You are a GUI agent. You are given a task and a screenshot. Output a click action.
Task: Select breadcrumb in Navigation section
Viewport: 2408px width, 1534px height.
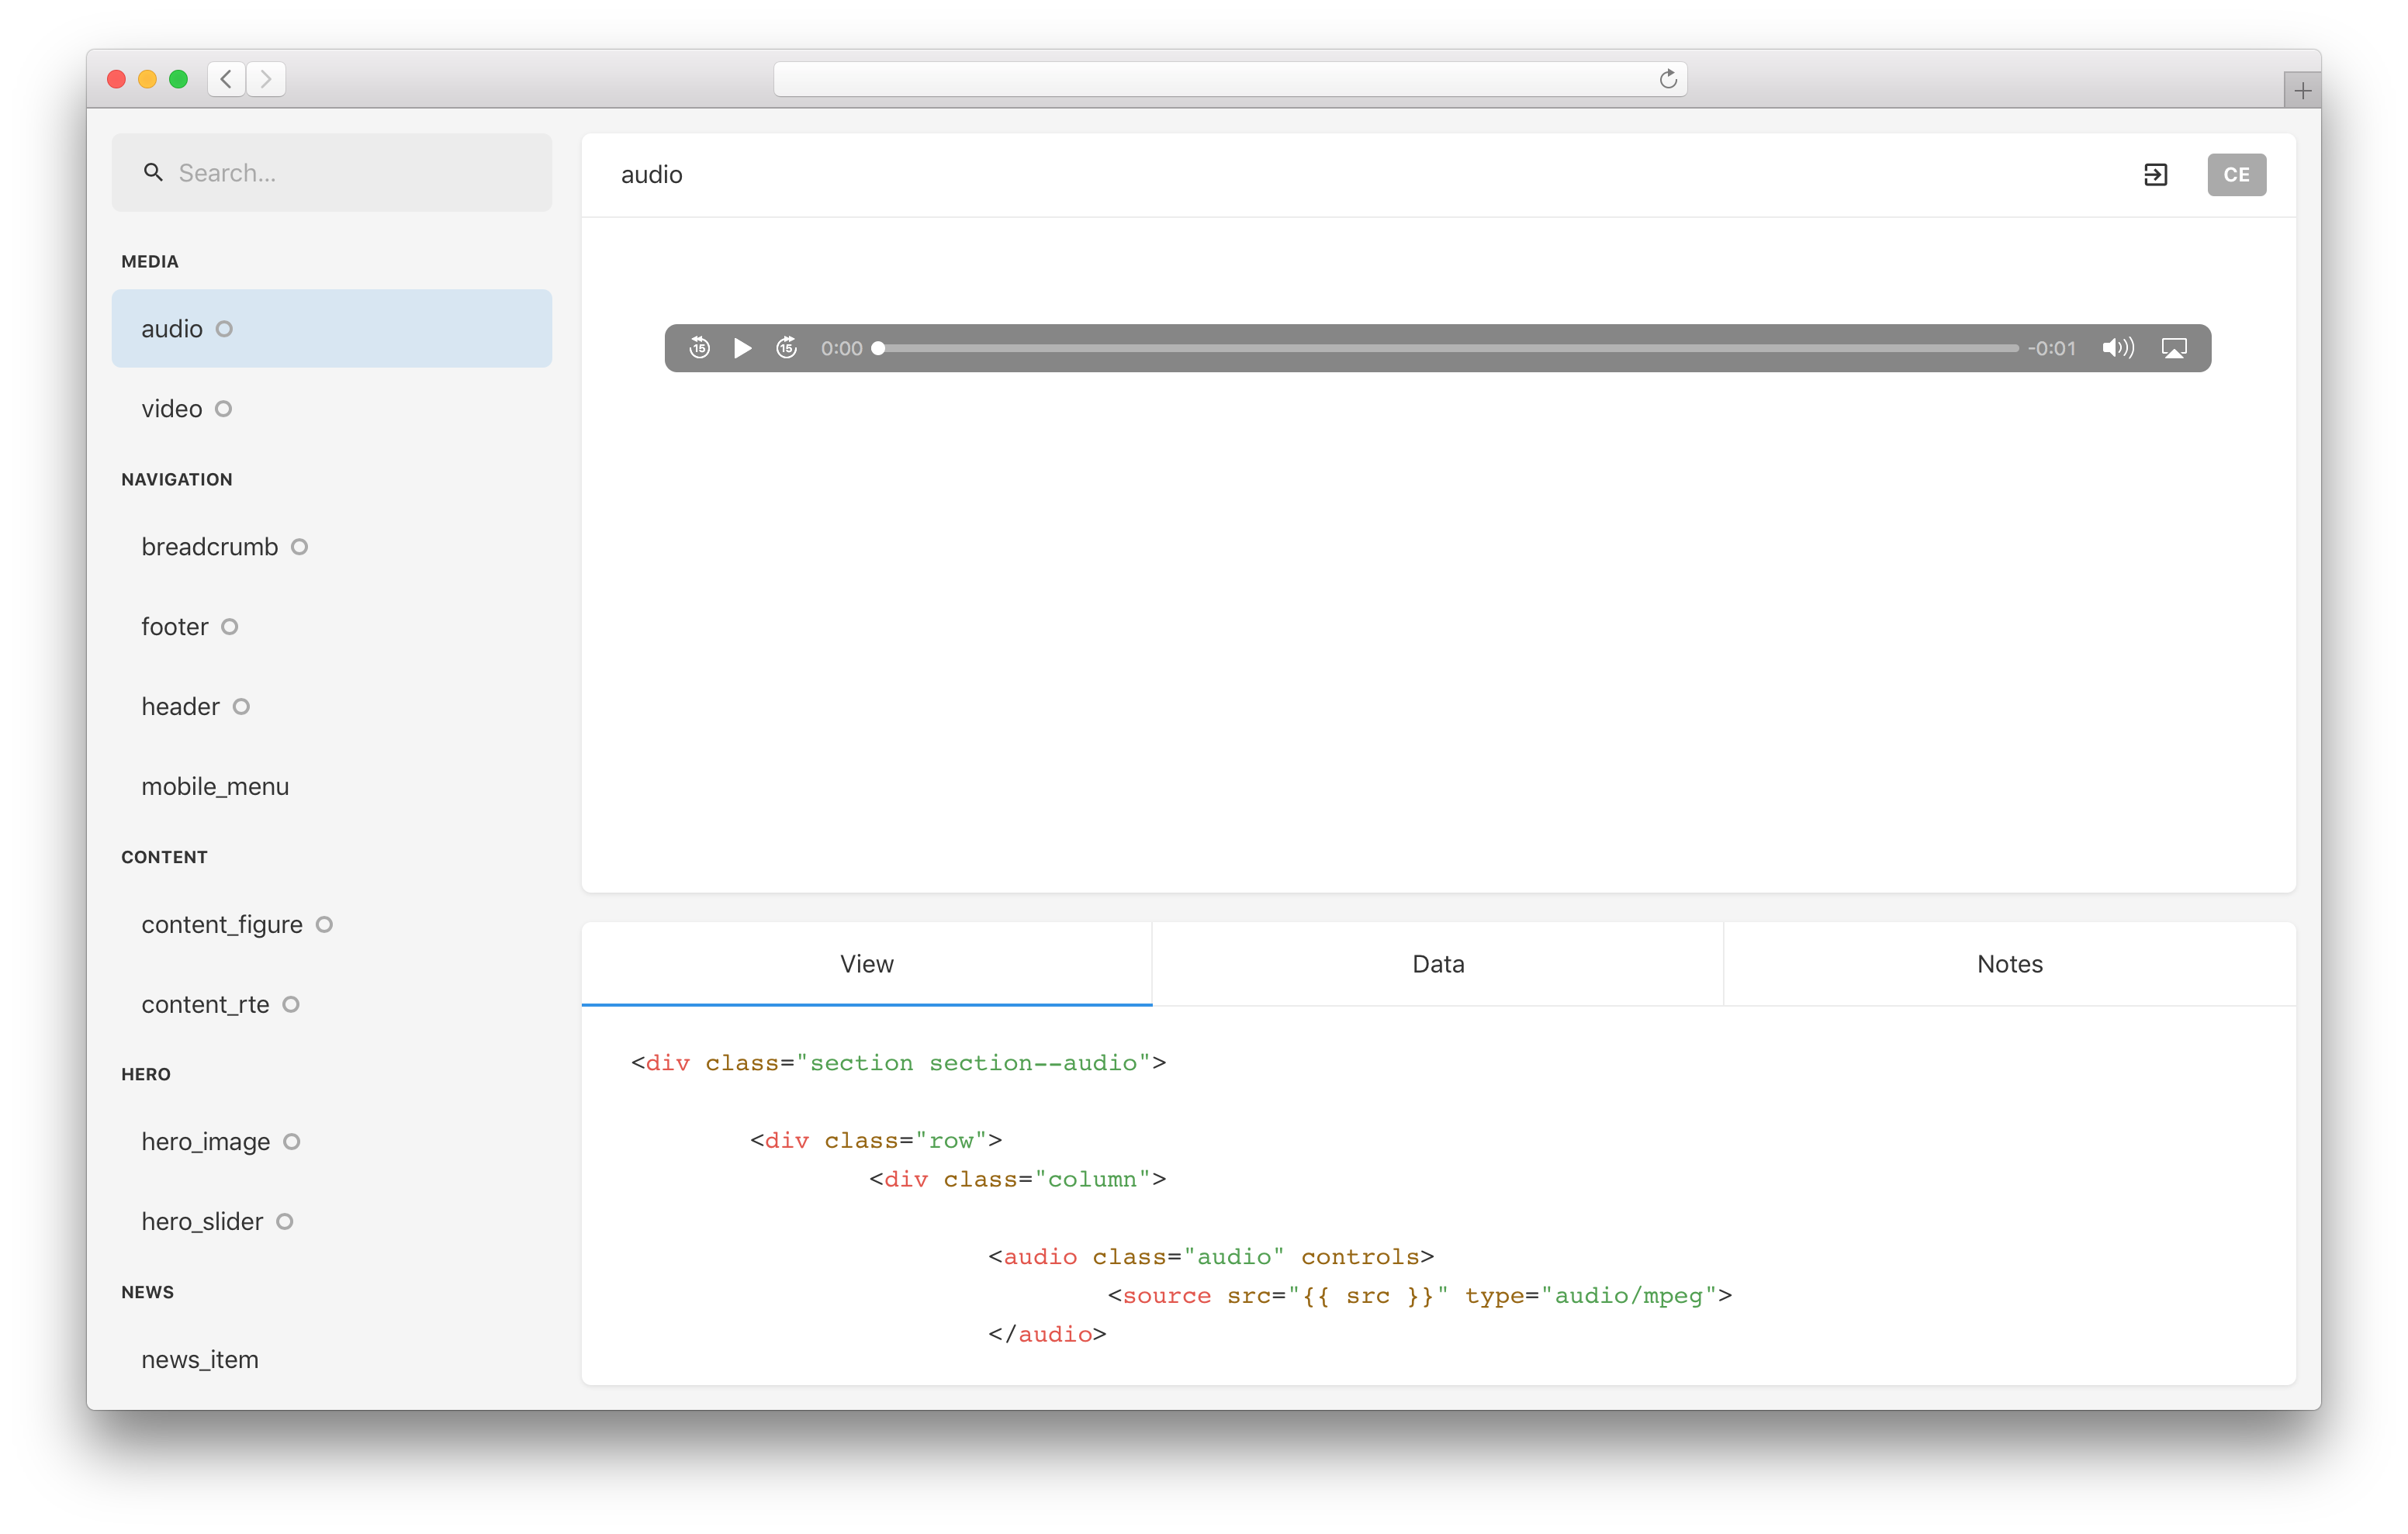(210, 547)
